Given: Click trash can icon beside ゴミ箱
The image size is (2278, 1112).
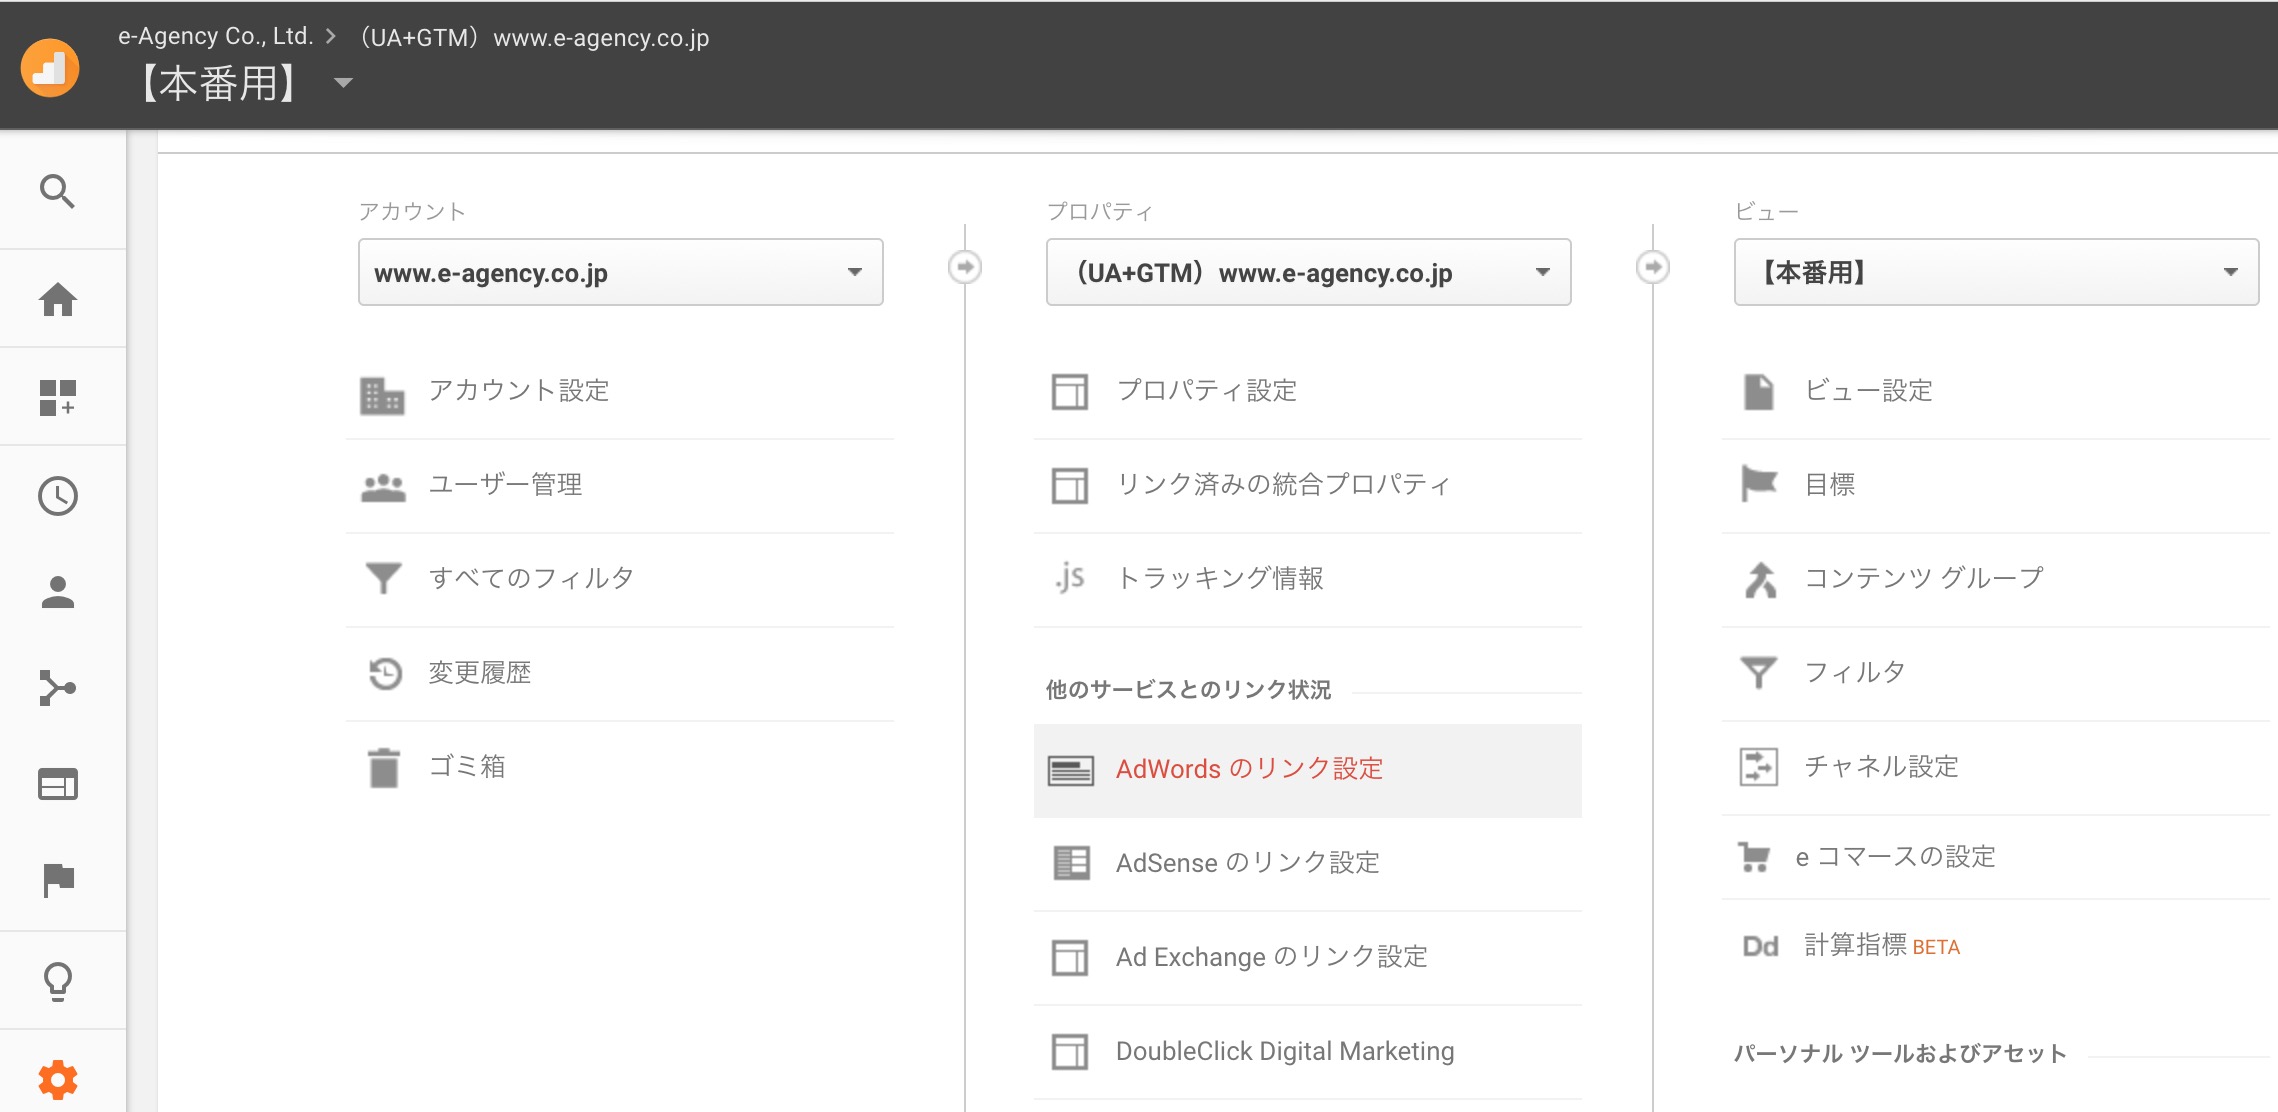Looking at the screenshot, I should [x=384, y=767].
